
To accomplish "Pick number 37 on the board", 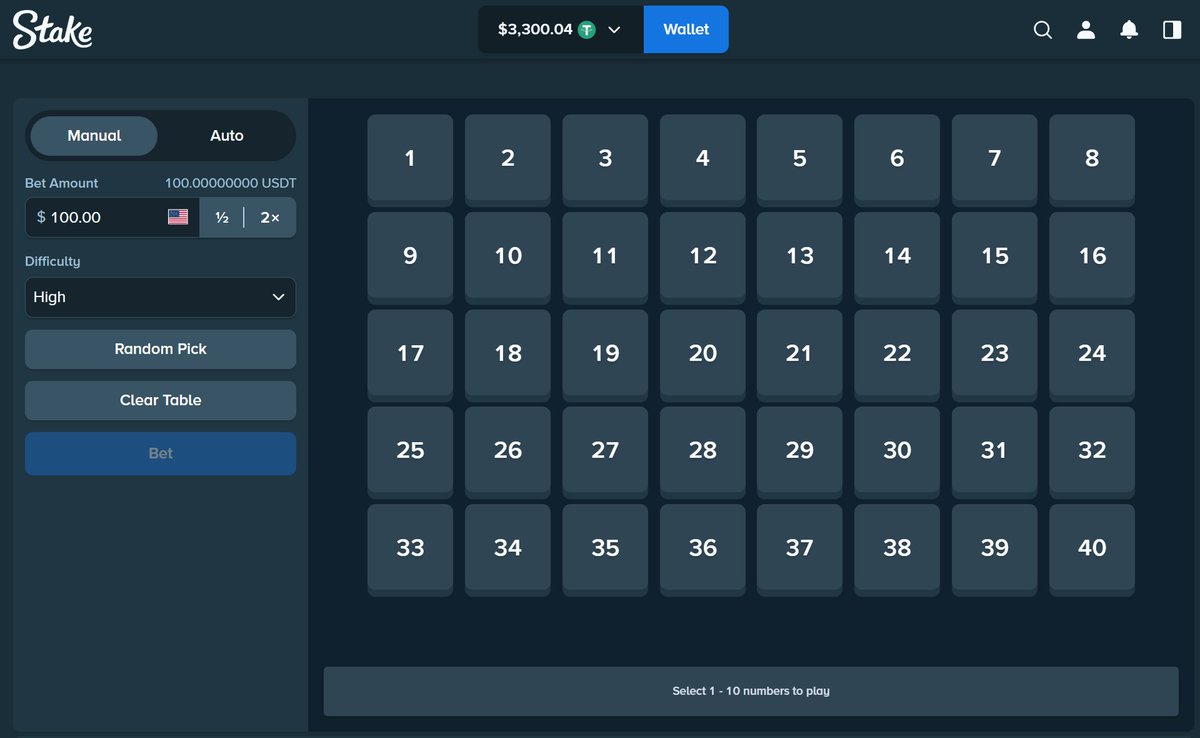I will (x=800, y=550).
